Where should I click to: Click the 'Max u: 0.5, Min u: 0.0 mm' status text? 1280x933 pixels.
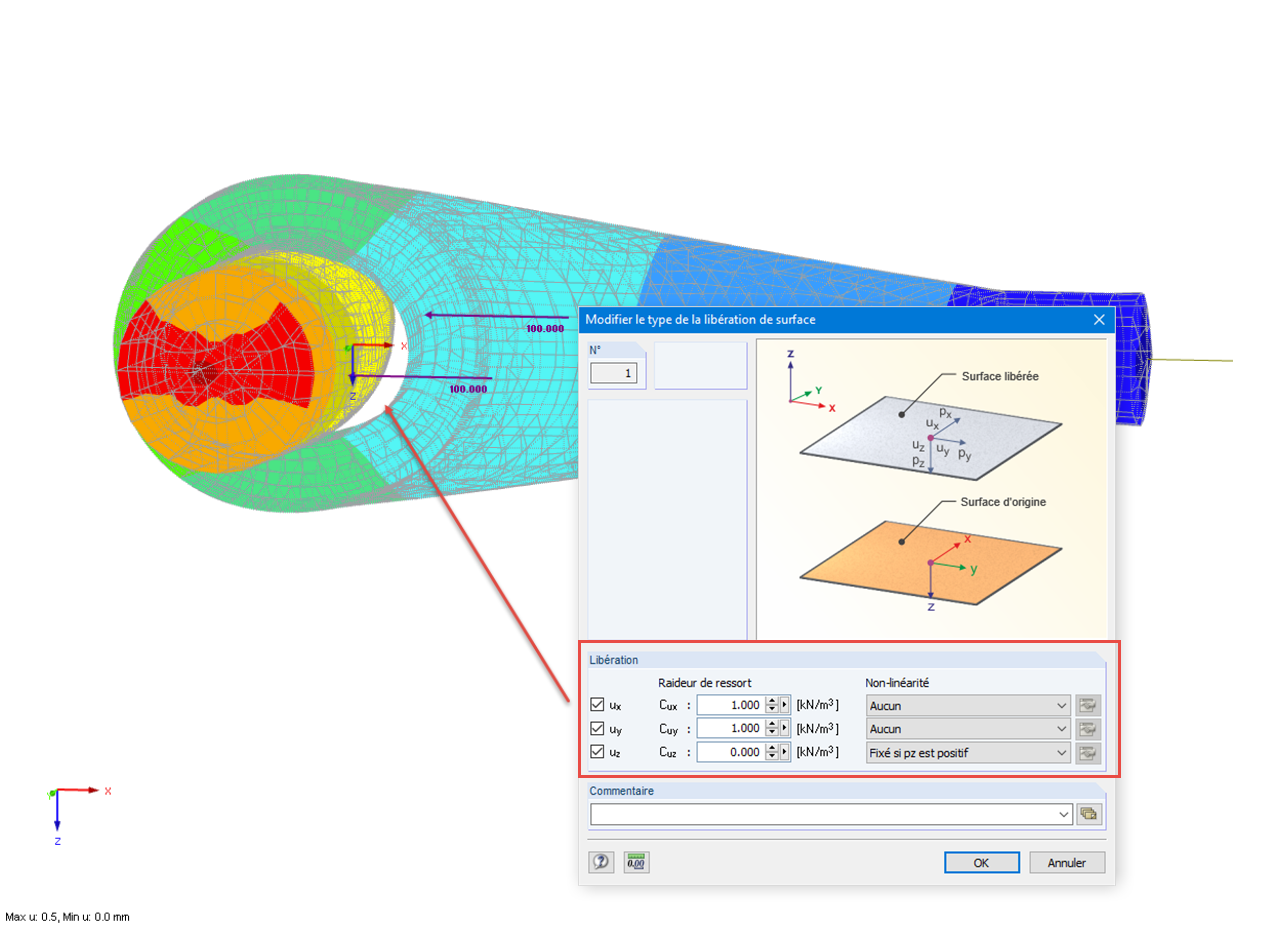67,916
